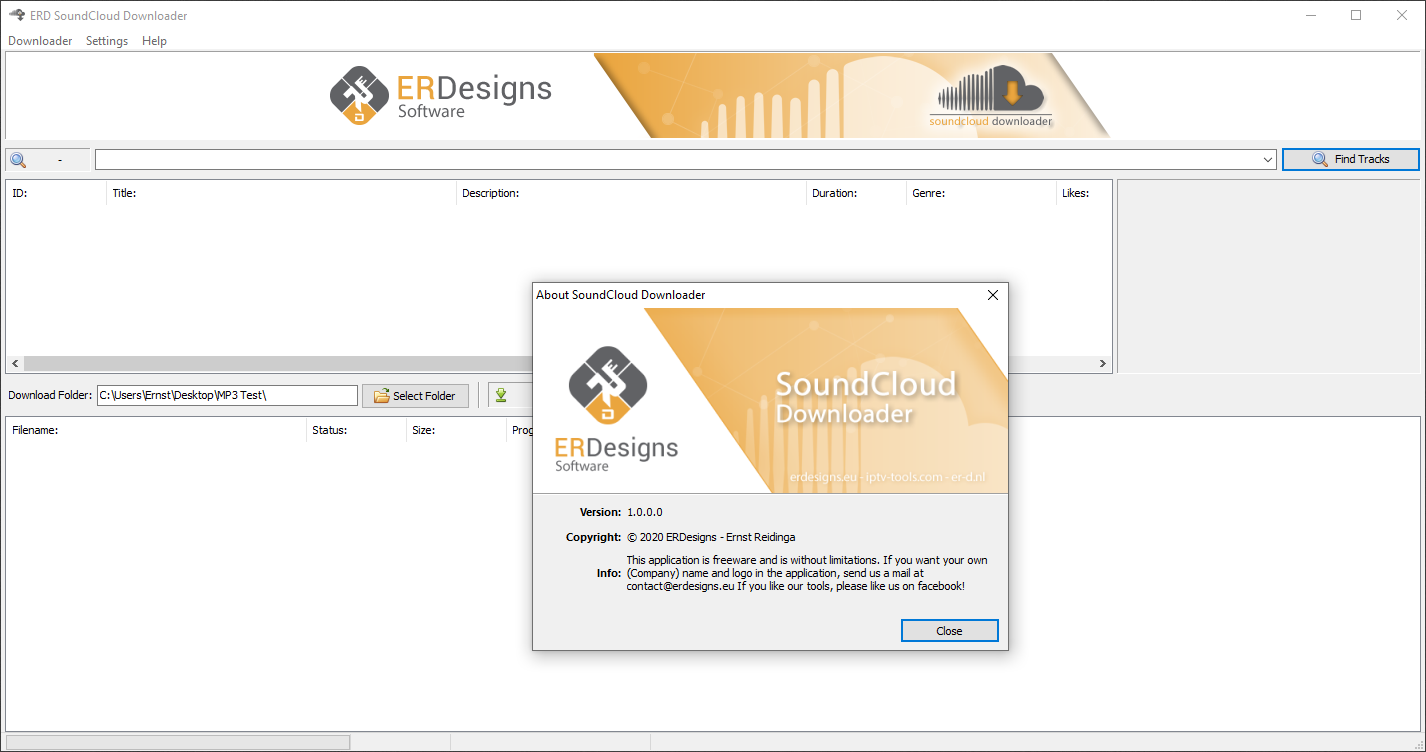This screenshot has height=752, width=1426.
Task: Open the Downloader menu
Action: pyautogui.click(x=40, y=41)
